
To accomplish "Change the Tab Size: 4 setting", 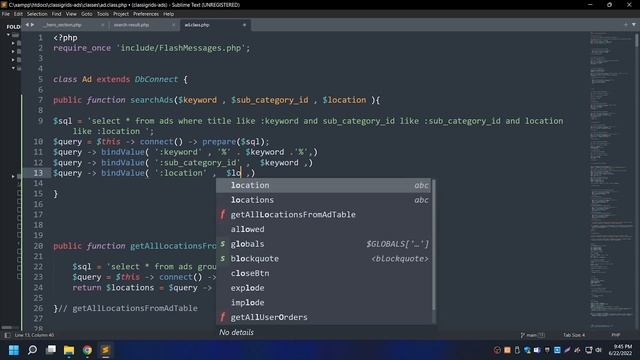I will [574, 335].
